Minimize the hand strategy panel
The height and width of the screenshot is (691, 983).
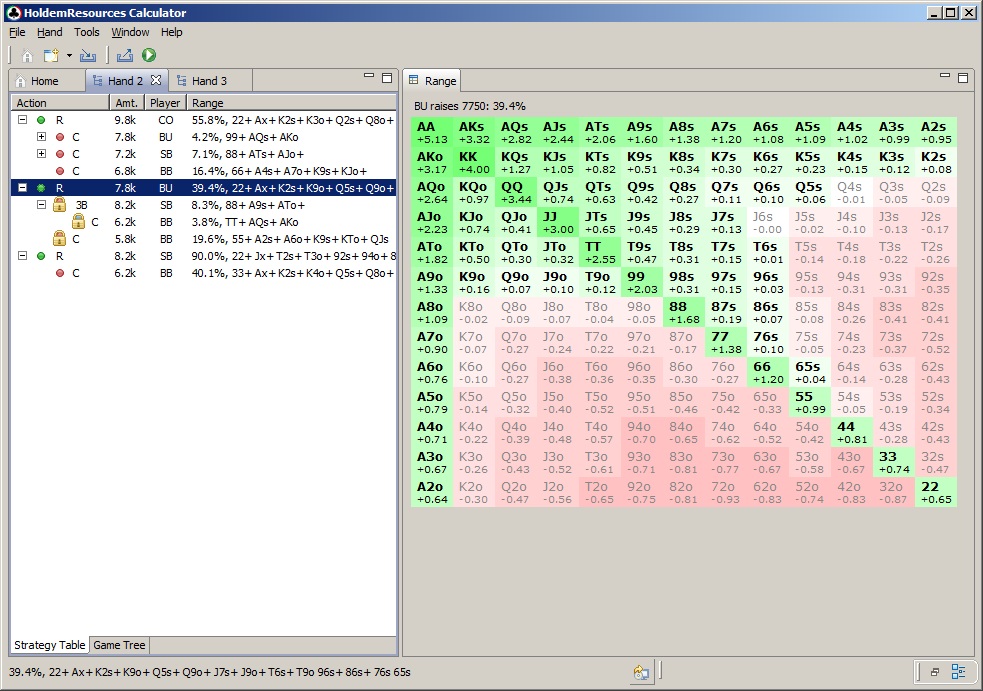[x=369, y=76]
